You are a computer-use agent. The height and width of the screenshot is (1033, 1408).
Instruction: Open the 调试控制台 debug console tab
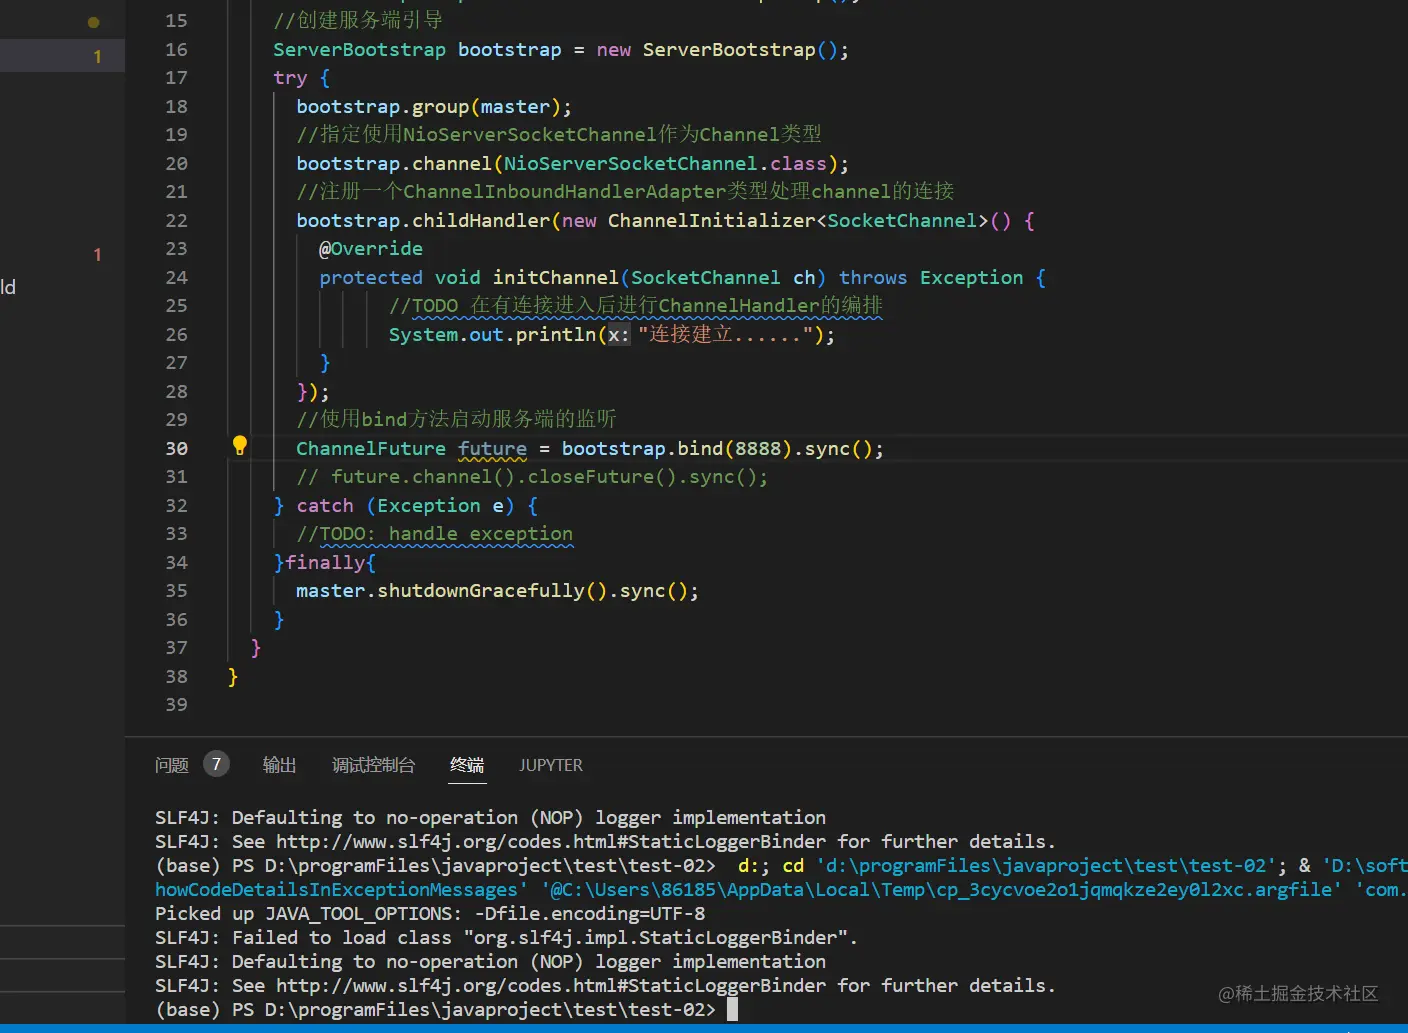tap(373, 765)
